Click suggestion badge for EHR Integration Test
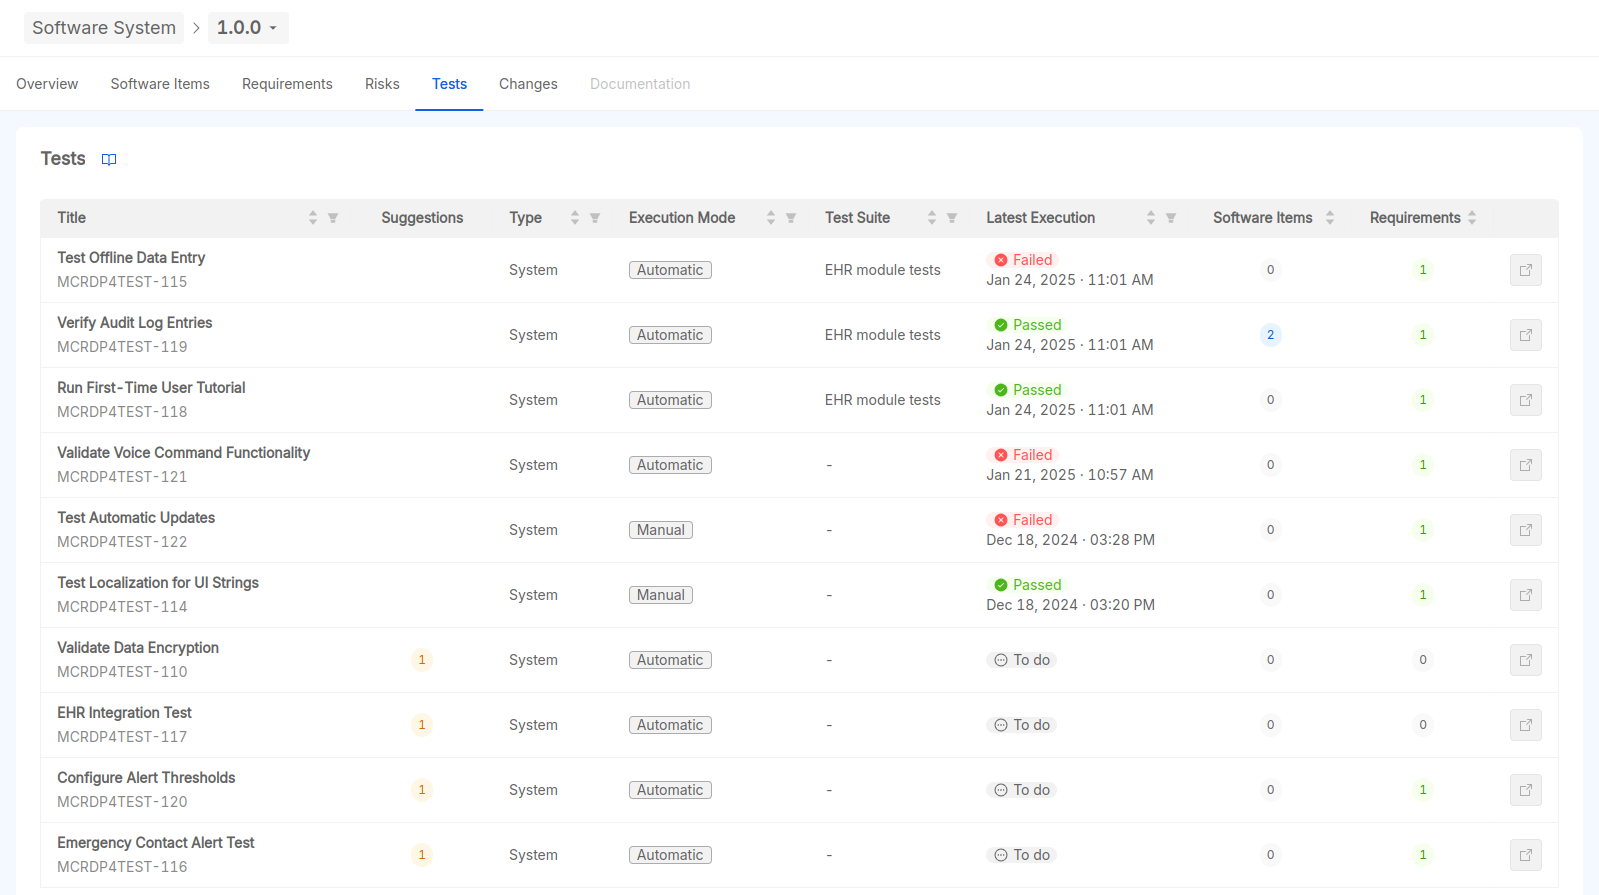This screenshot has height=895, width=1599. point(422,725)
